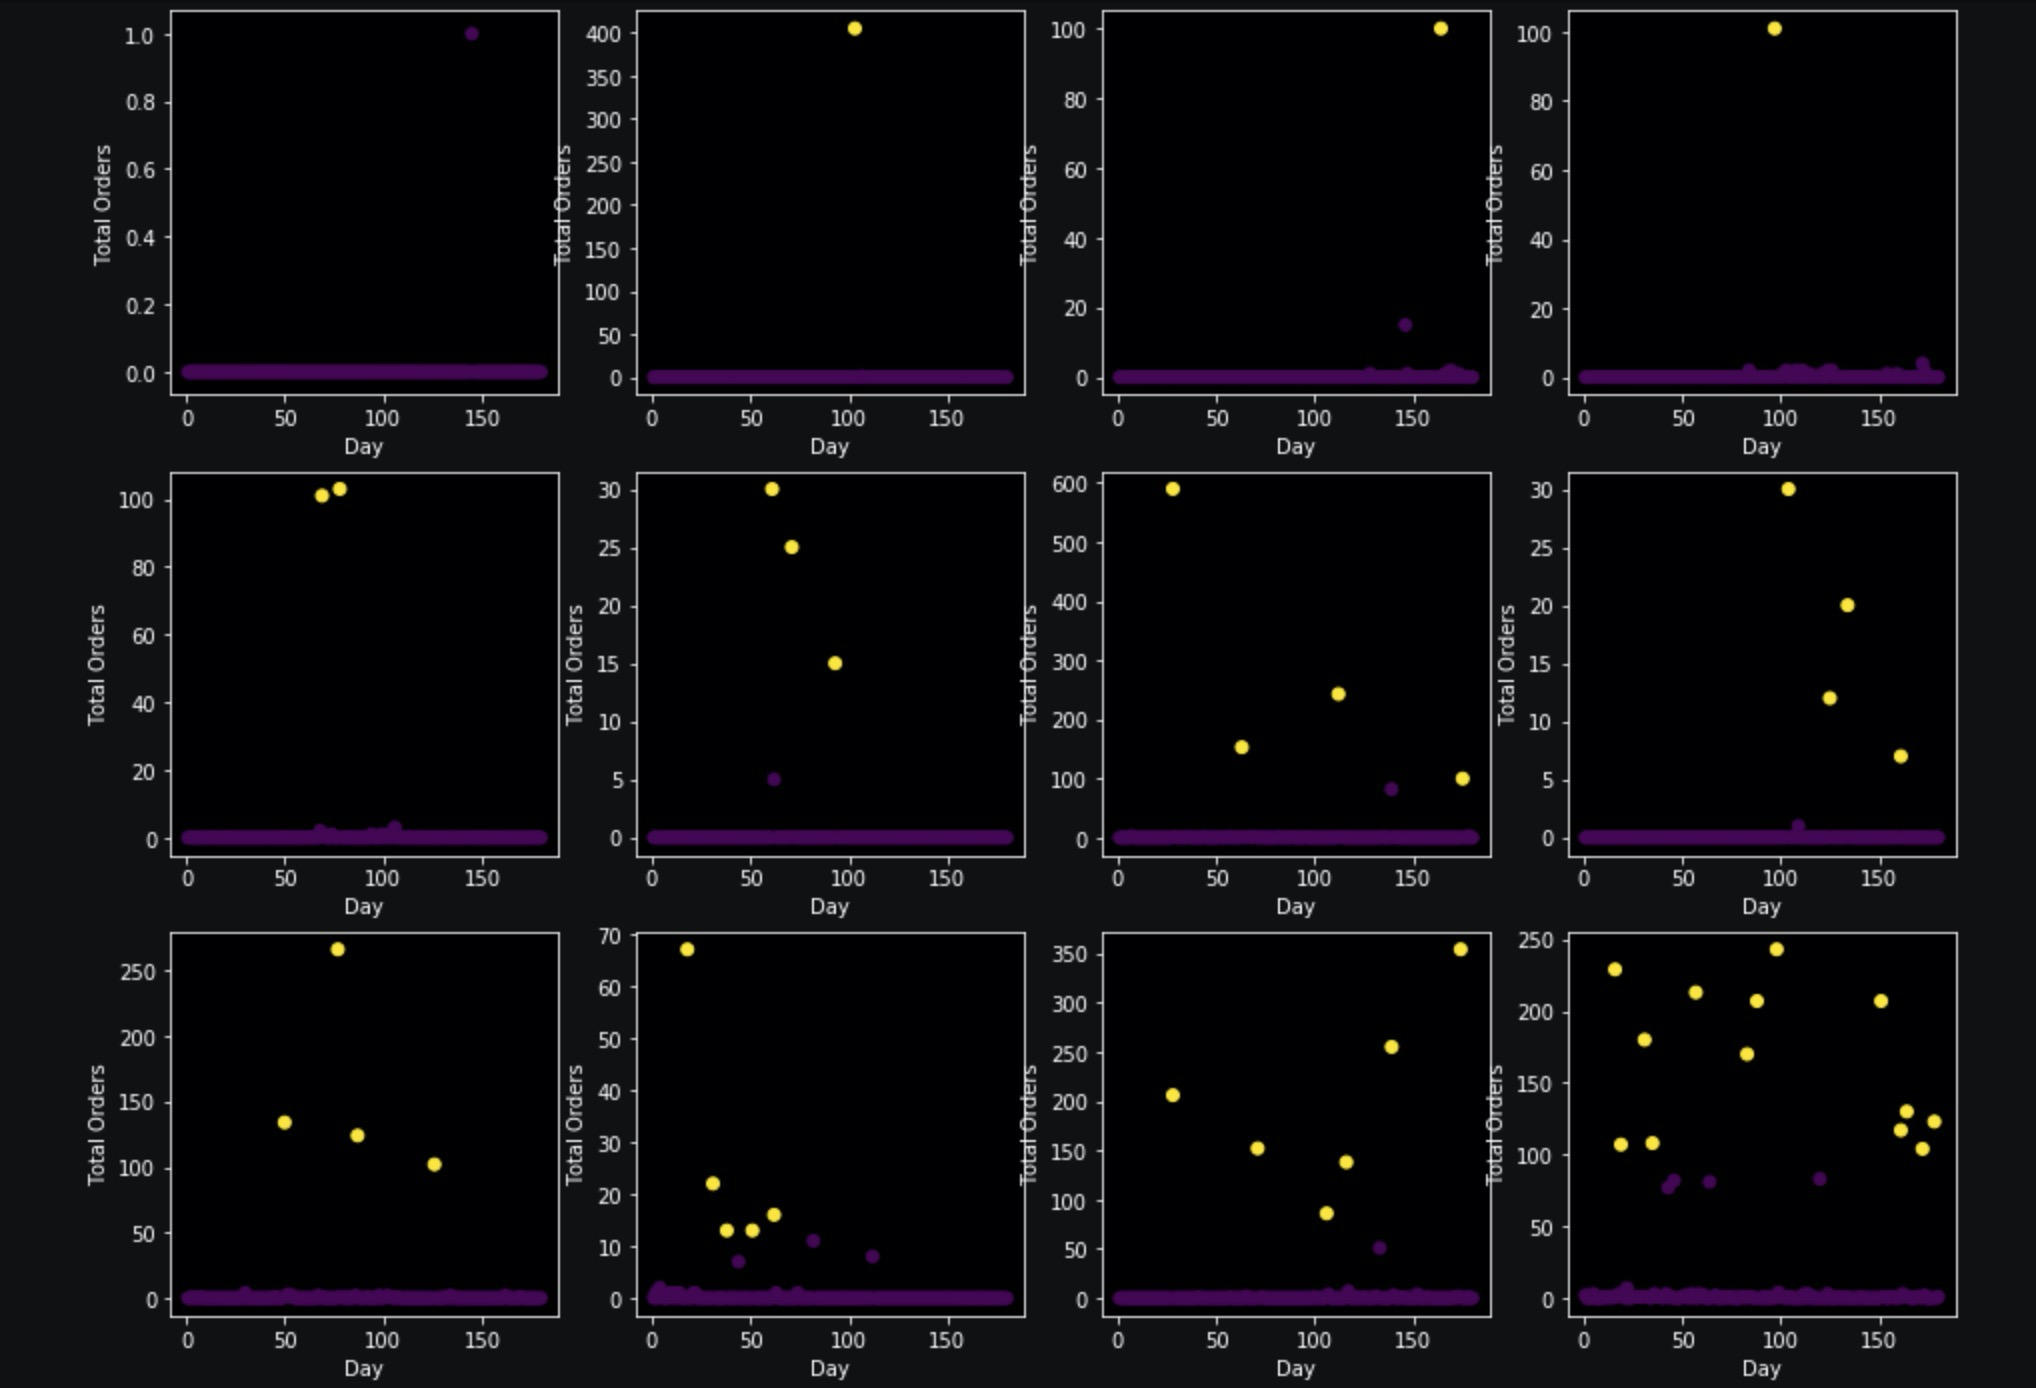The width and height of the screenshot is (2036, 1388).
Task: Click the 70 tick label on the y-axis
Action: click(x=609, y=936)
